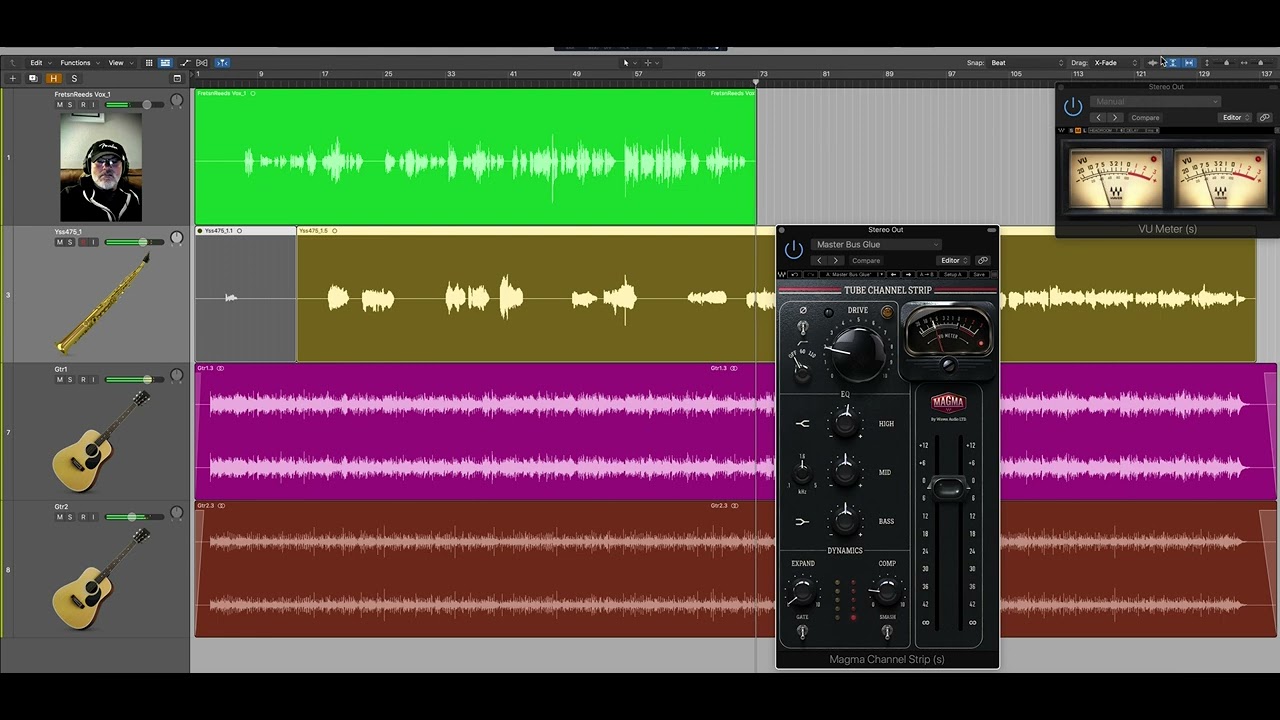
Task: Click the list view icon in toolbar
Action: pos(165,63)
